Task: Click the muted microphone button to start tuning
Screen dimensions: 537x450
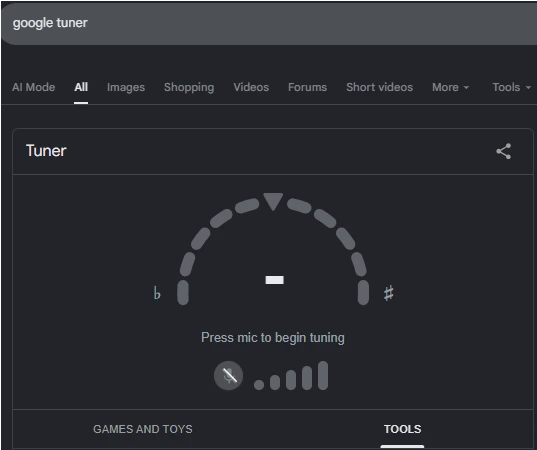Action: point(228,376)
